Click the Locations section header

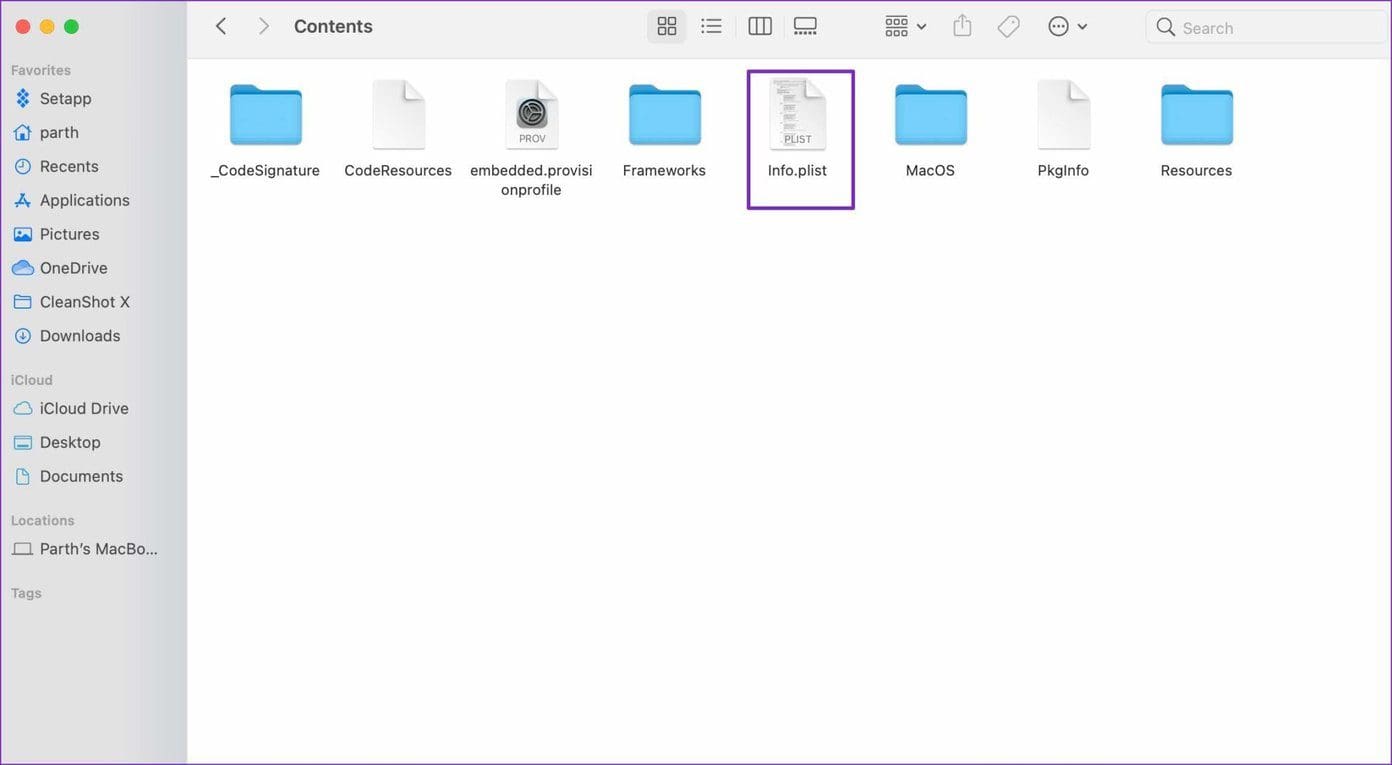point(43,520)
